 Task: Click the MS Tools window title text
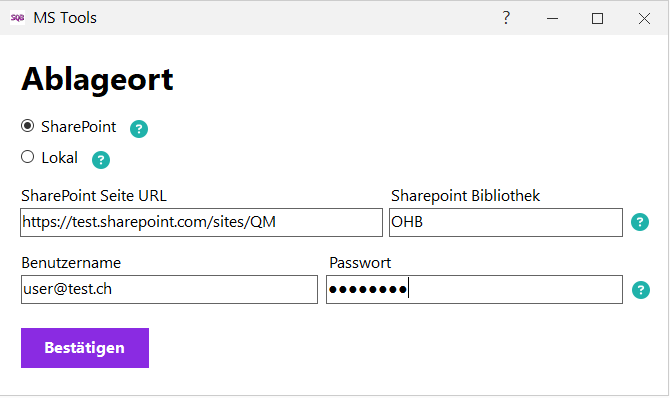click(x=65, y=18)
